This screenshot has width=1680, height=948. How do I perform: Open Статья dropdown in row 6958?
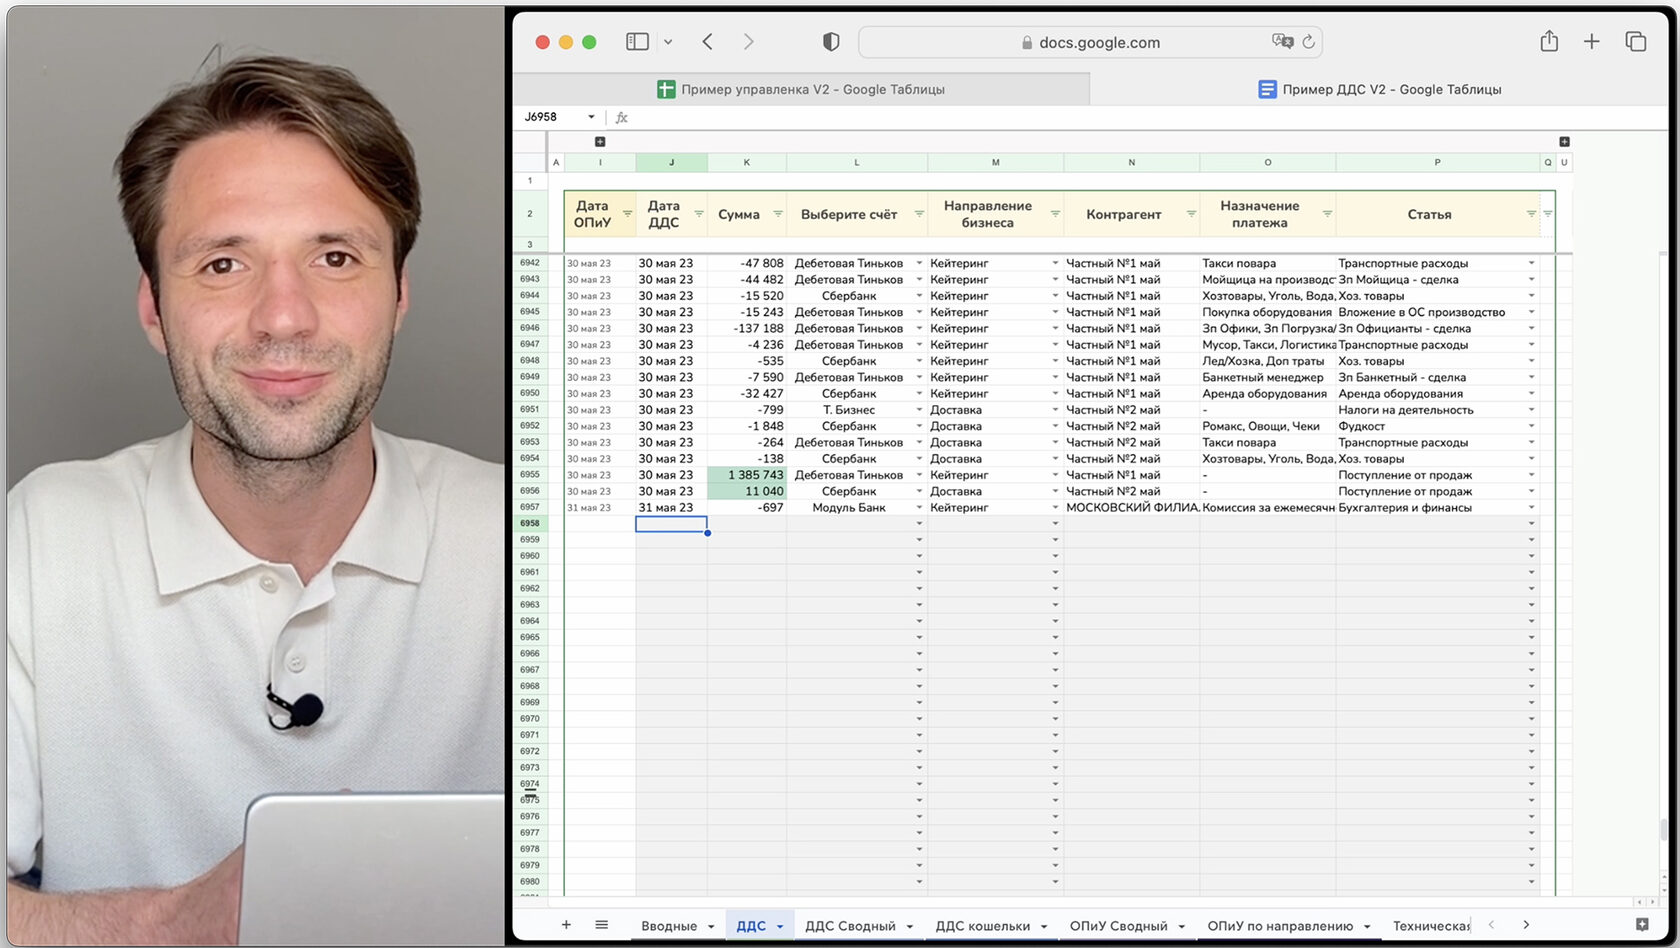tap(1531, 524)
